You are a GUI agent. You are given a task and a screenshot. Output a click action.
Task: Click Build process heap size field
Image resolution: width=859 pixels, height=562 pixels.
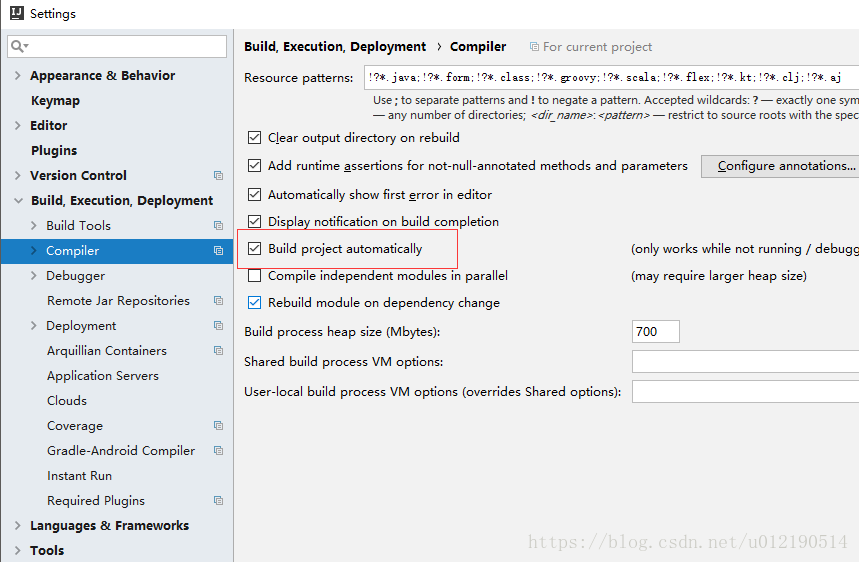point(656,331)
